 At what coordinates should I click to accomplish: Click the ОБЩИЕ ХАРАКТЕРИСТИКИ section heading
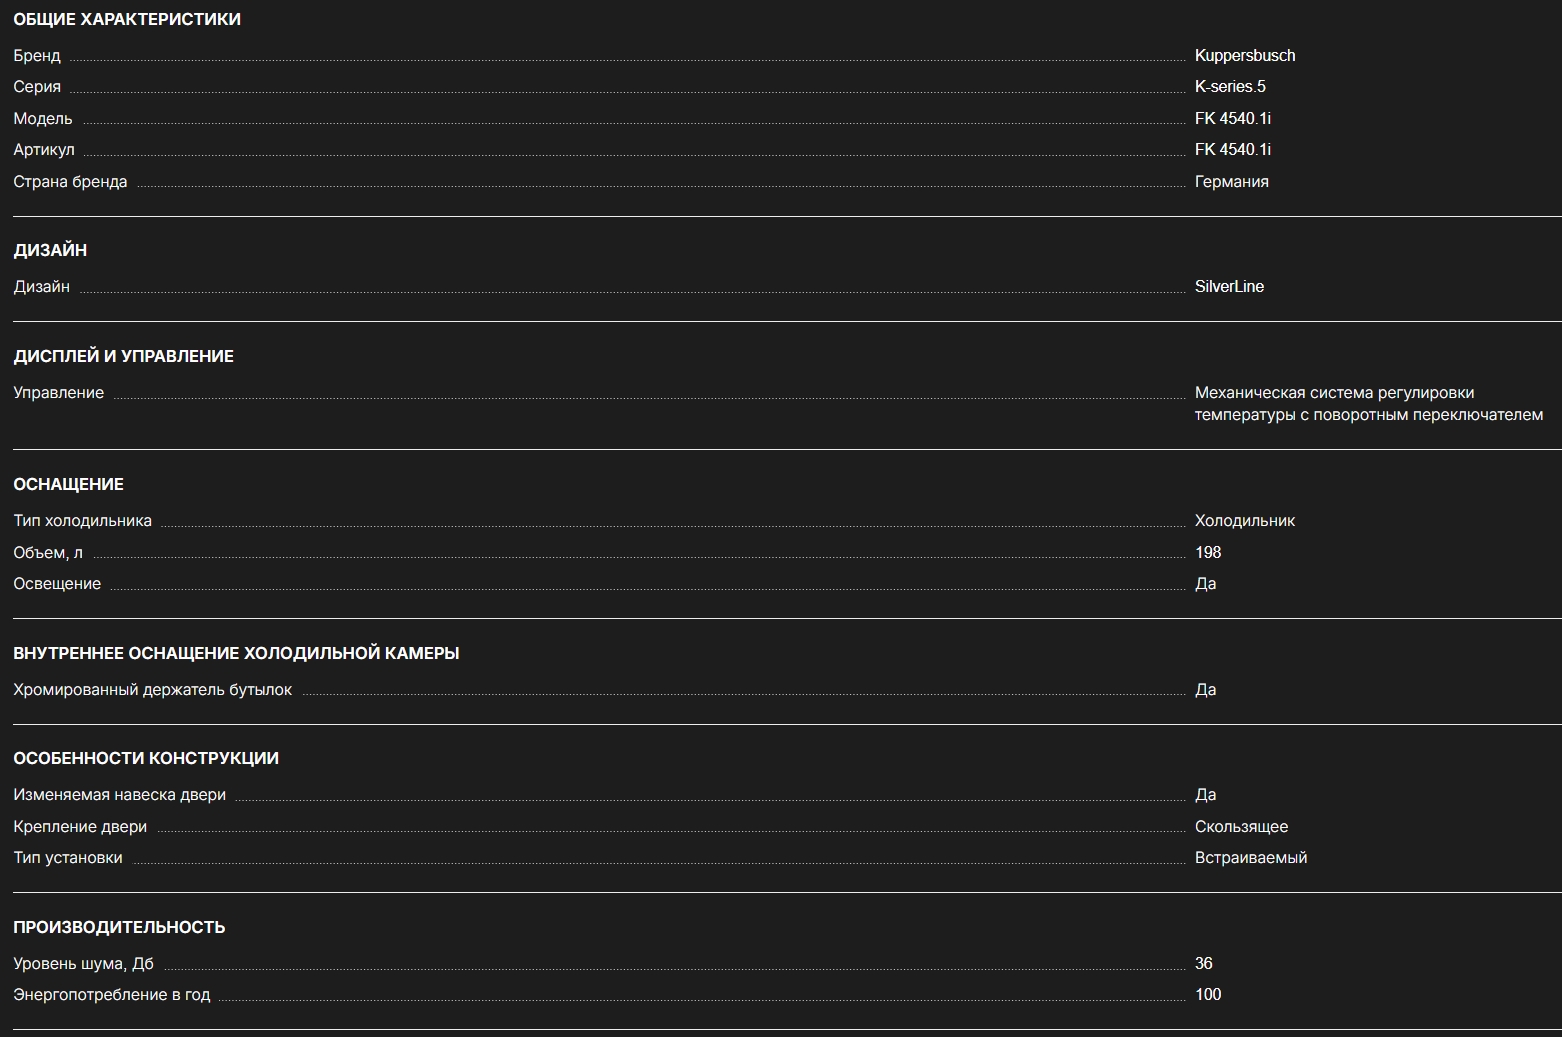(127, 19)
